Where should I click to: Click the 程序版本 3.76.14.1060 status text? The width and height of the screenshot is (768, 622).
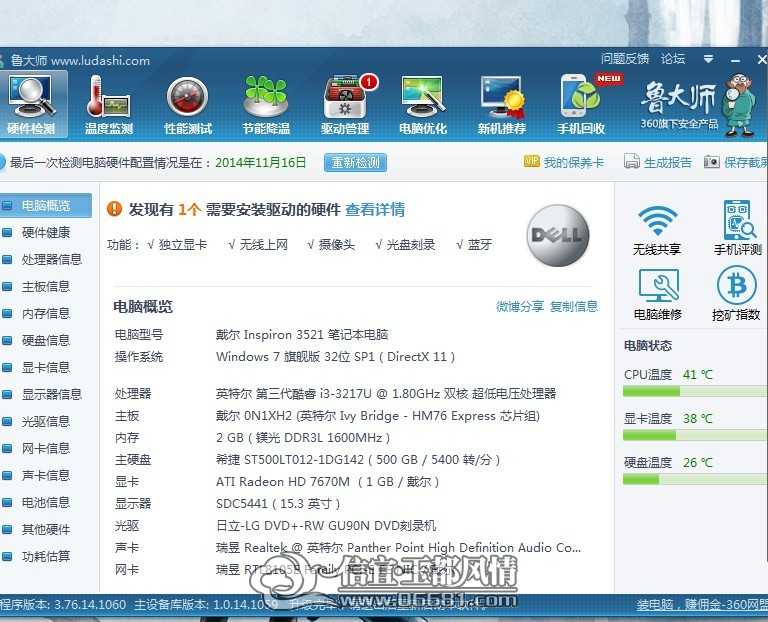63,604
